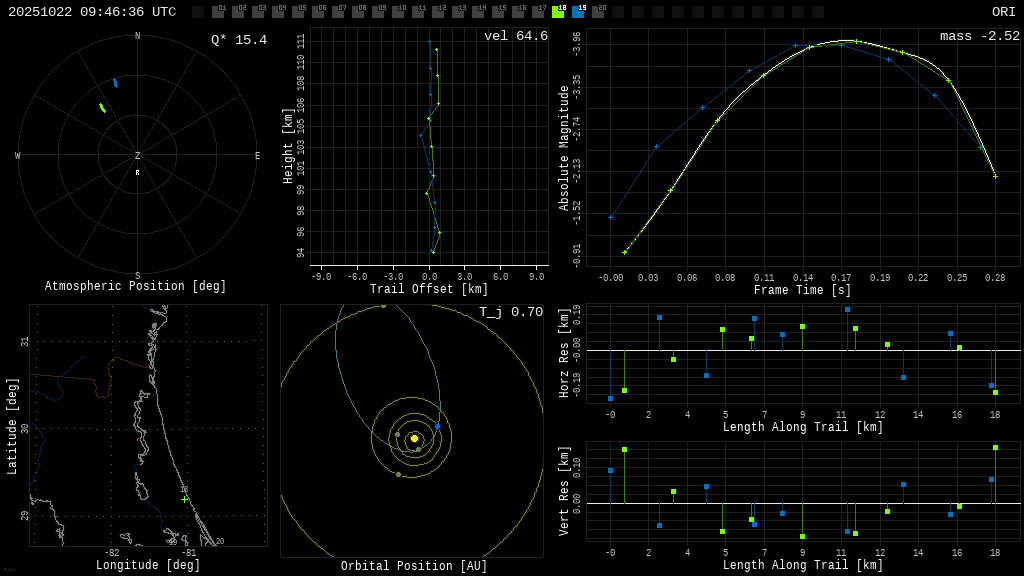
Task: Click the N compass label on sky plot
Action: 138,37
